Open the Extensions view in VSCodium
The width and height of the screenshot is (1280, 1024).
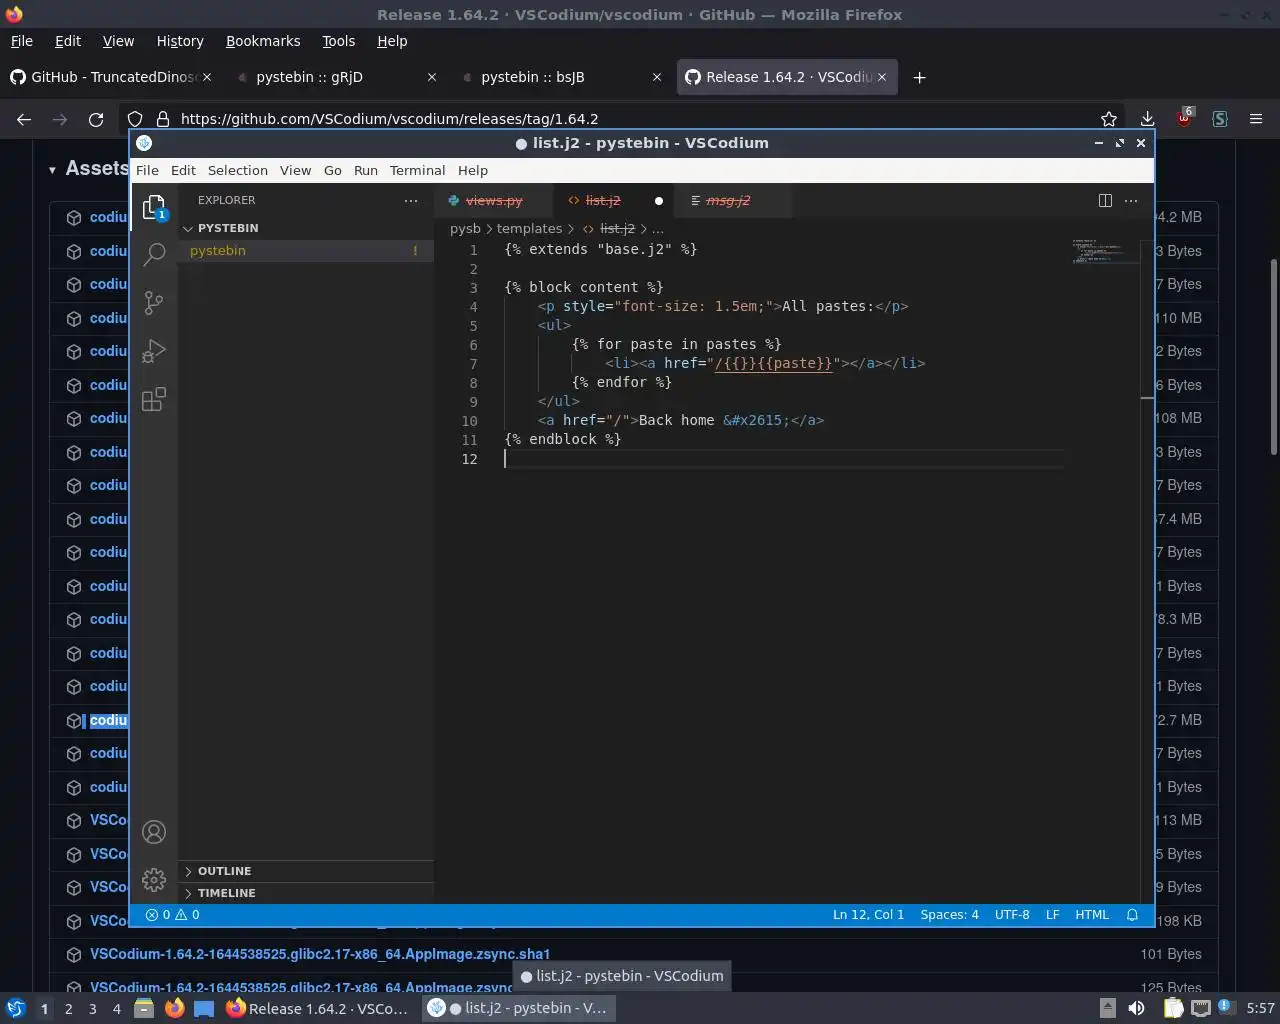point(154,400)
